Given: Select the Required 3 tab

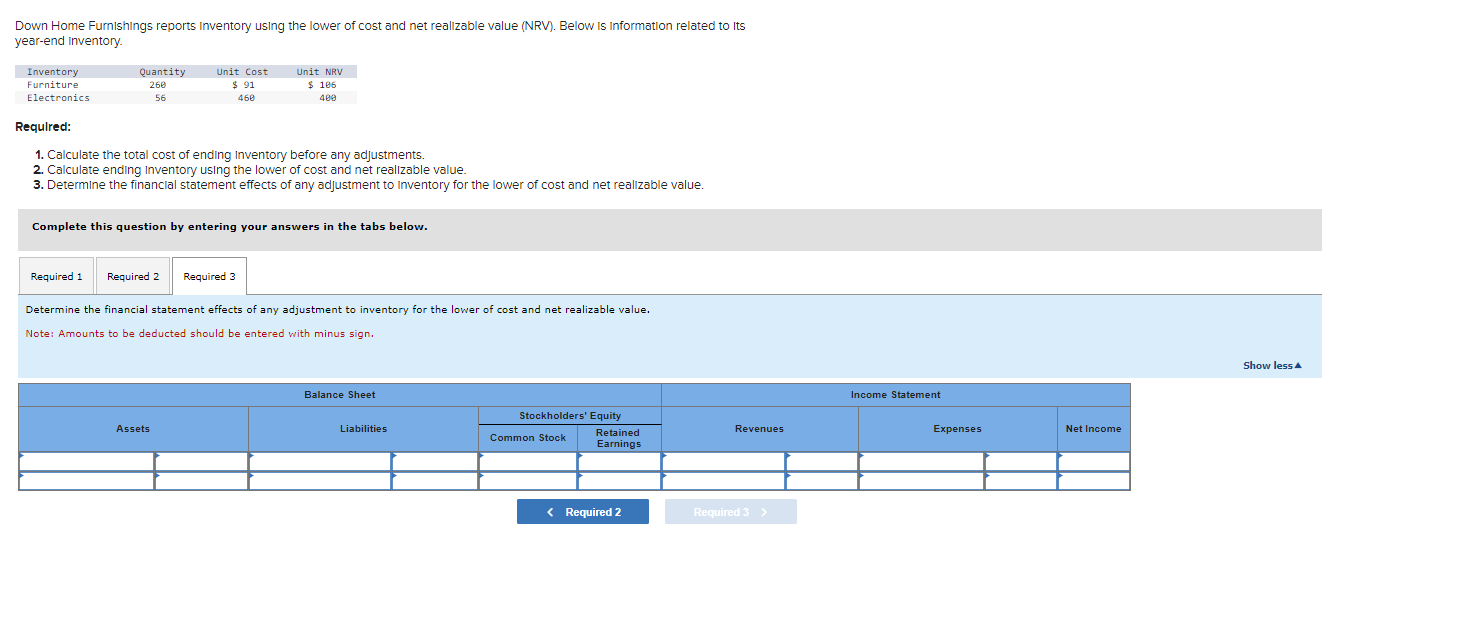Looking at the screenshot, I should pos(209,276).
